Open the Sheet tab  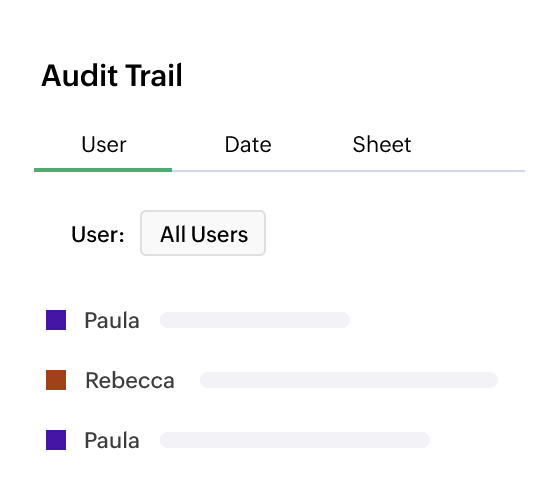(382, 145)
